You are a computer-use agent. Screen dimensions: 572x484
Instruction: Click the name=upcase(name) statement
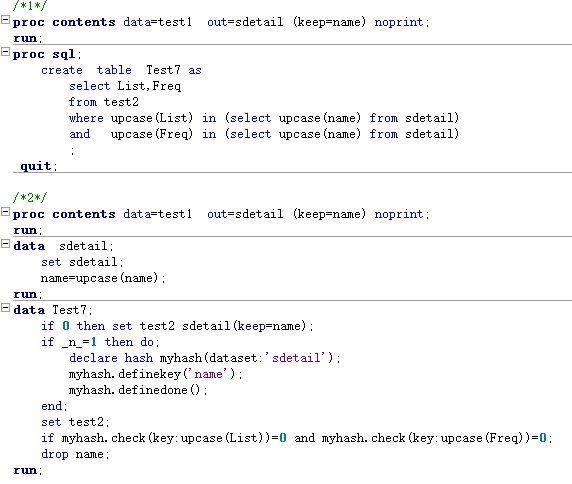point(103,278)
